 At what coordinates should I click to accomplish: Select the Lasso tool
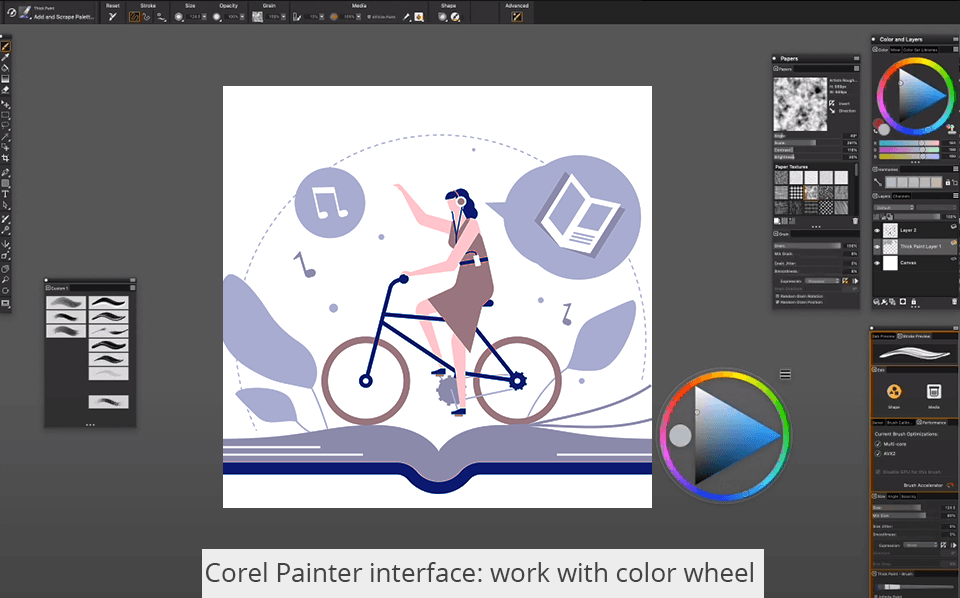(x=6, y=125)
